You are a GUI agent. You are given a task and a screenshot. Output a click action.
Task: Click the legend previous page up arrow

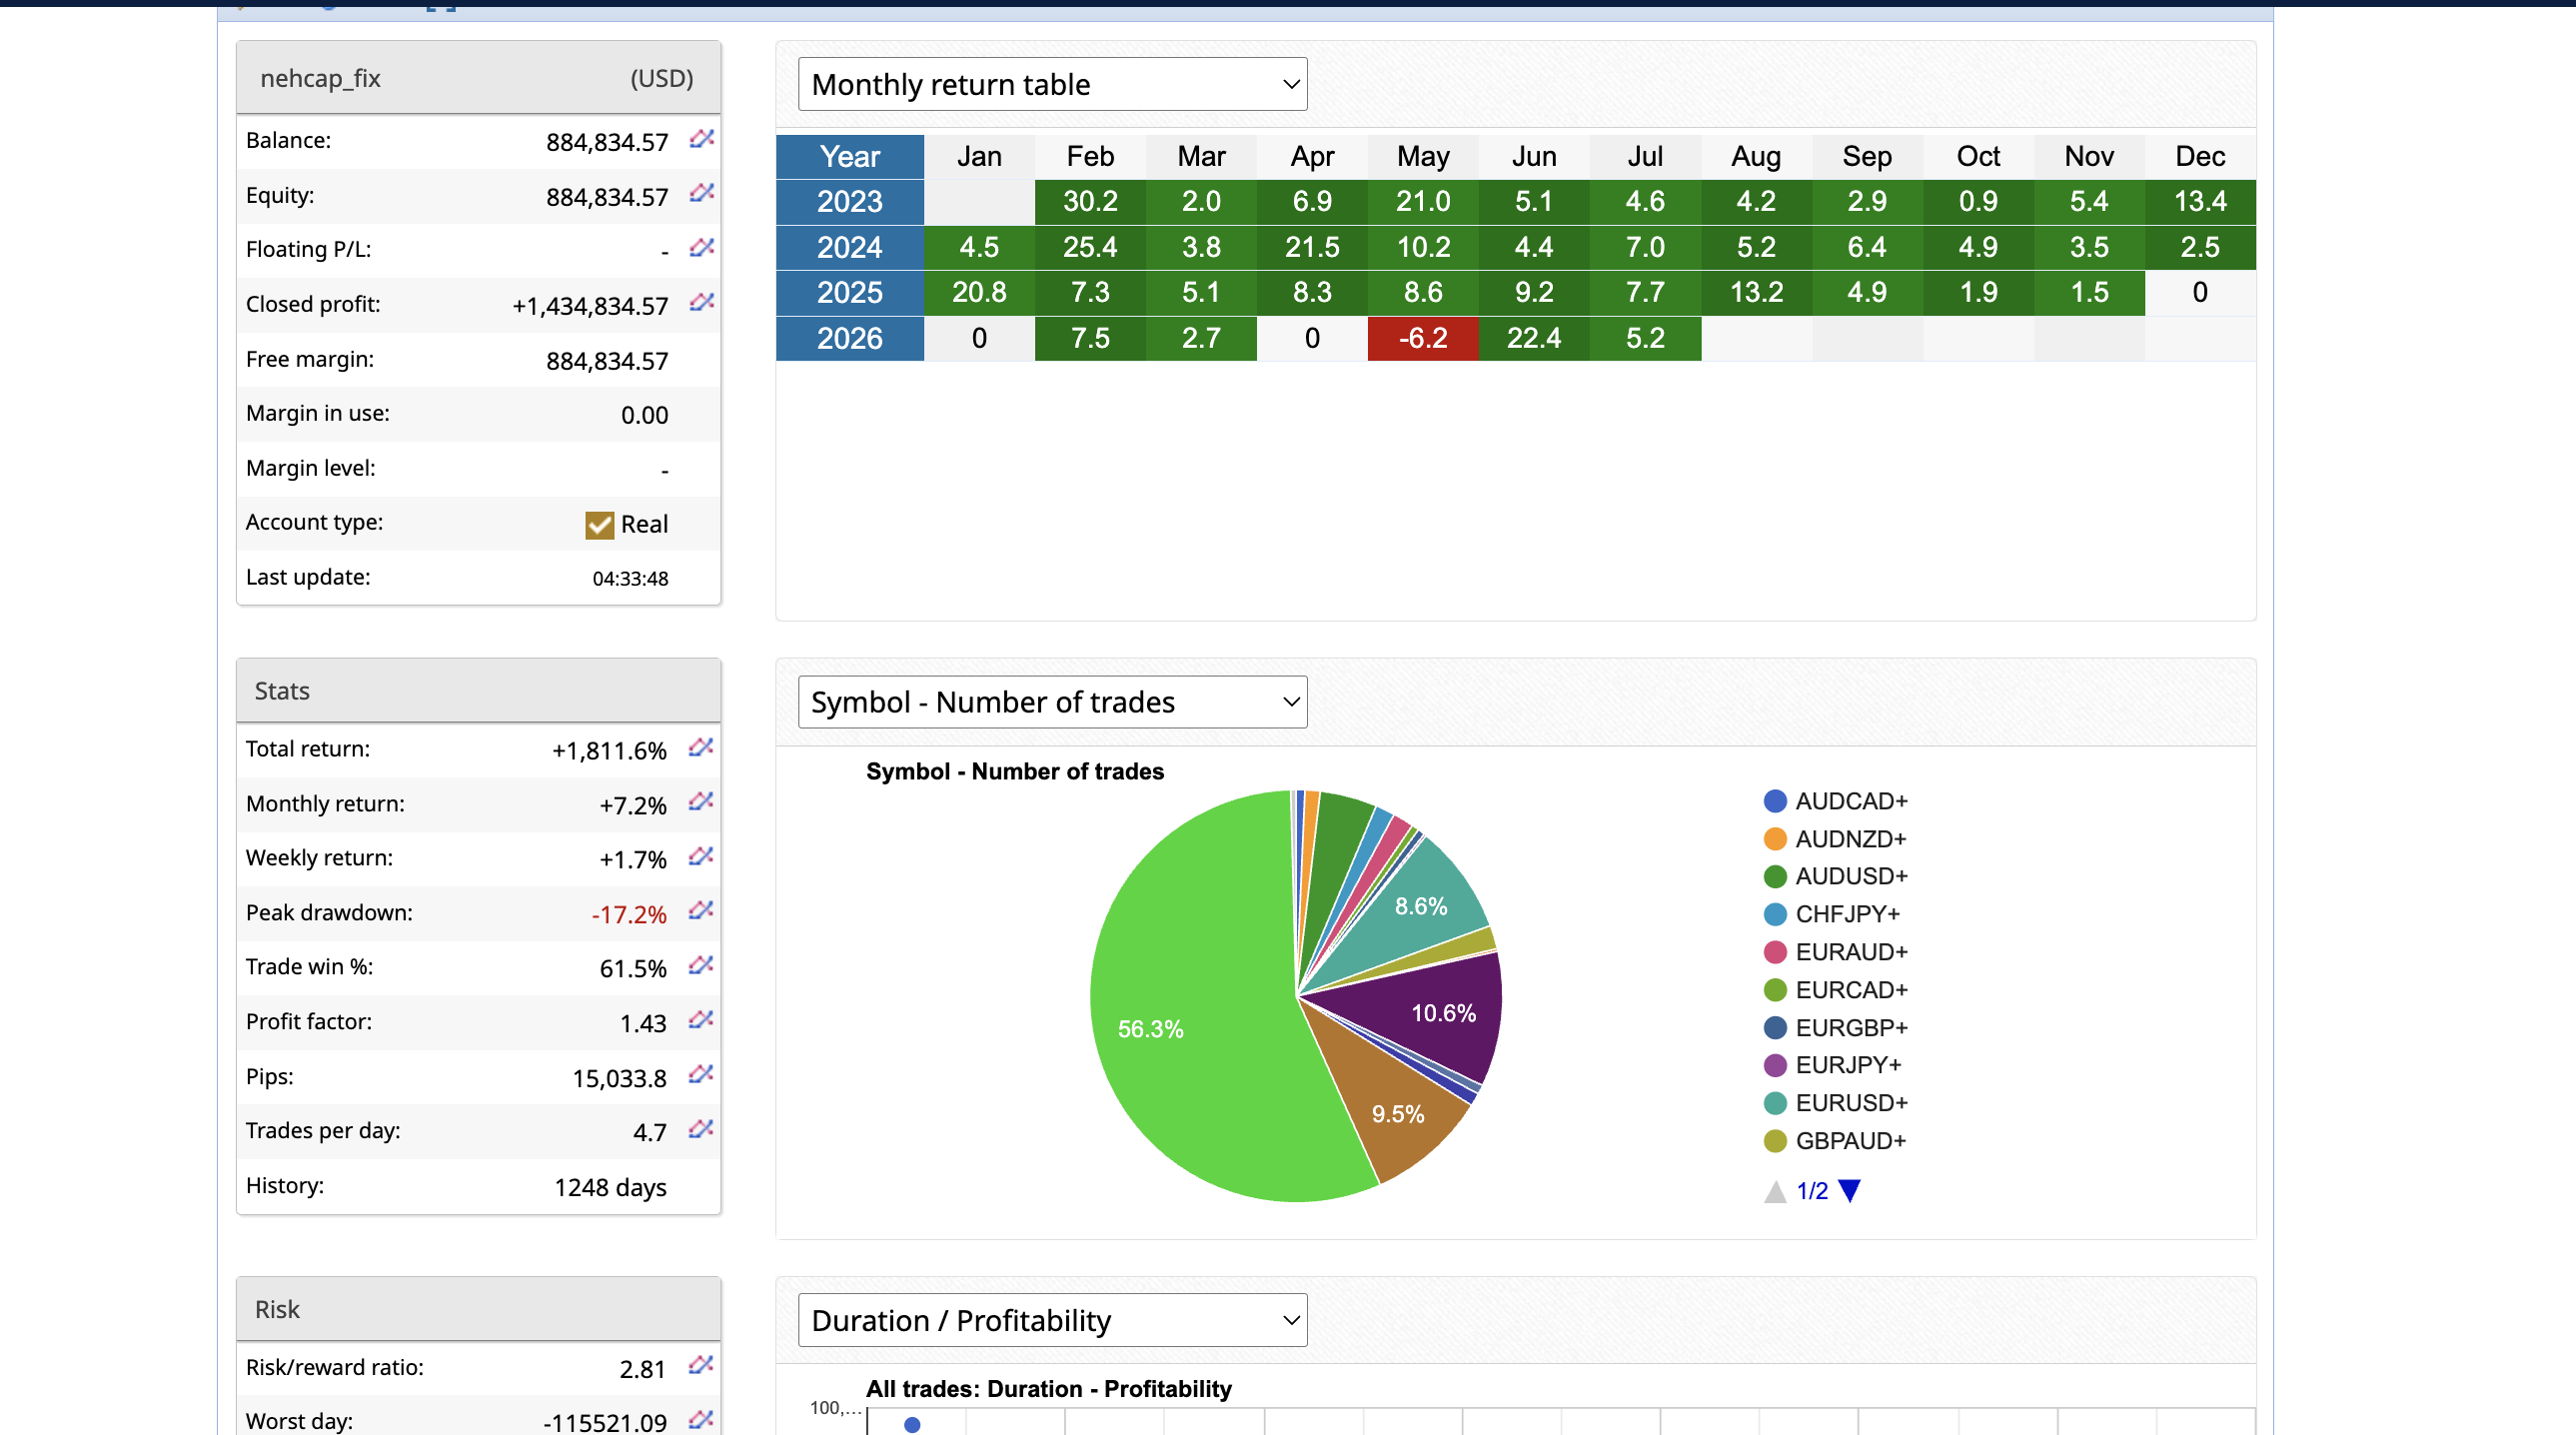[1775, 1191]
